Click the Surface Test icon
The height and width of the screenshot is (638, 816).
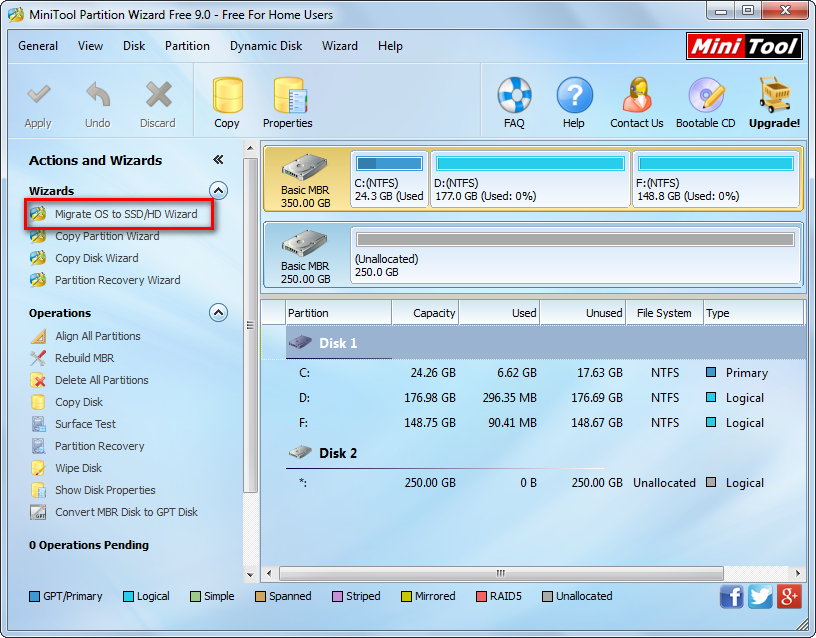point(38,424)
